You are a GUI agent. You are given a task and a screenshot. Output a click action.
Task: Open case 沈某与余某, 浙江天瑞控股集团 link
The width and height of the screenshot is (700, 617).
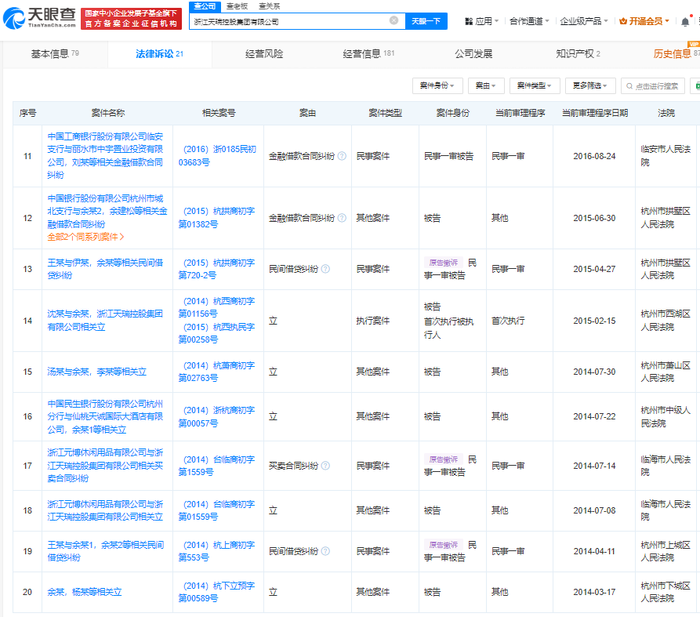click(x=105, y=320)
